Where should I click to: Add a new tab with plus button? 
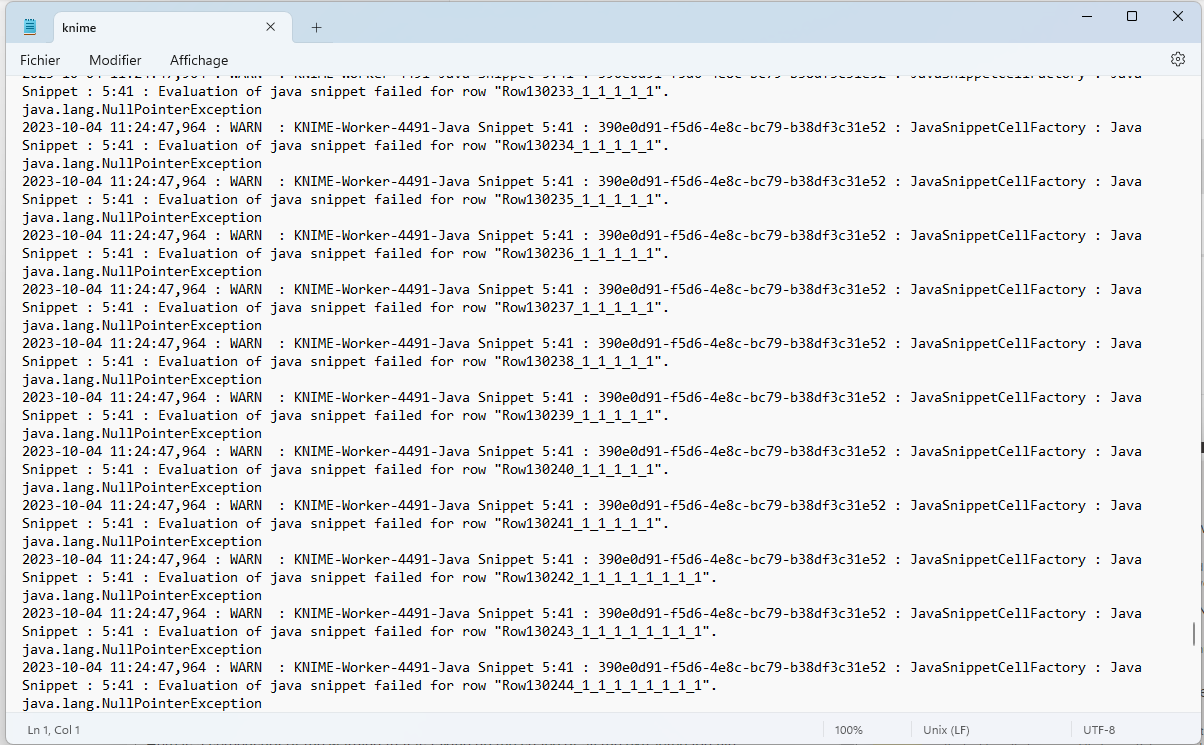click(316, 27)
